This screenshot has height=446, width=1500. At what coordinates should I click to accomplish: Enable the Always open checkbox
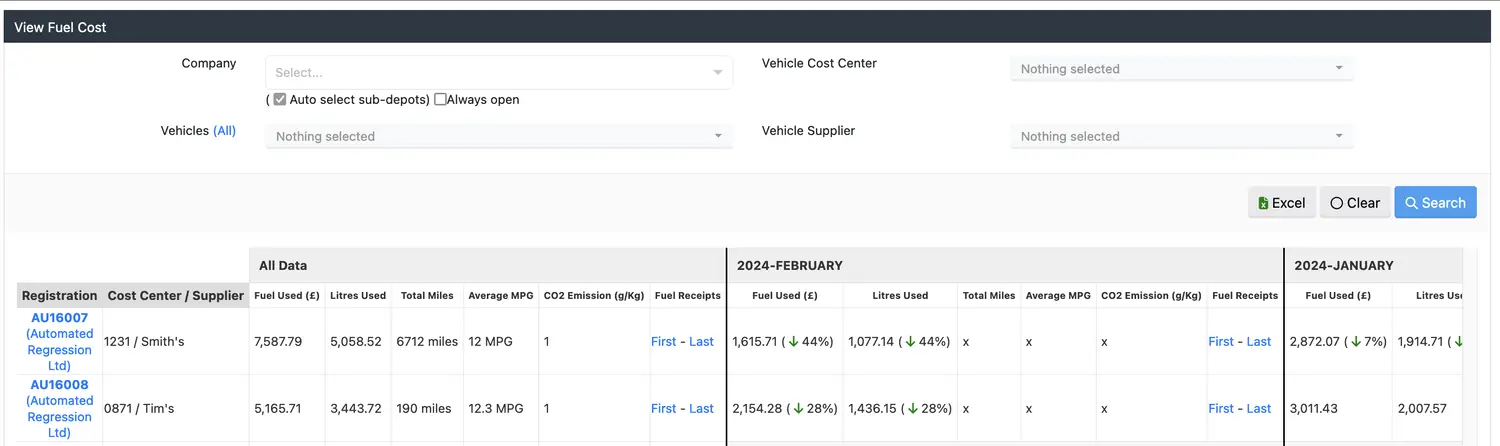coord(440,100)
